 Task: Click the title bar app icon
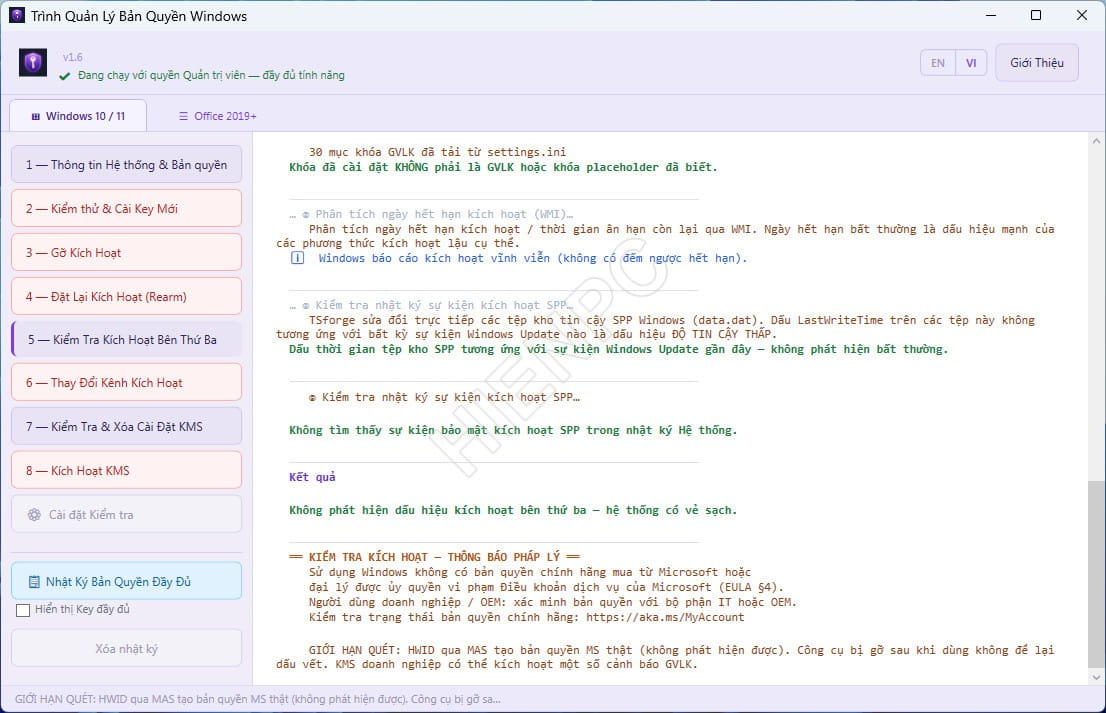point(17,16)
